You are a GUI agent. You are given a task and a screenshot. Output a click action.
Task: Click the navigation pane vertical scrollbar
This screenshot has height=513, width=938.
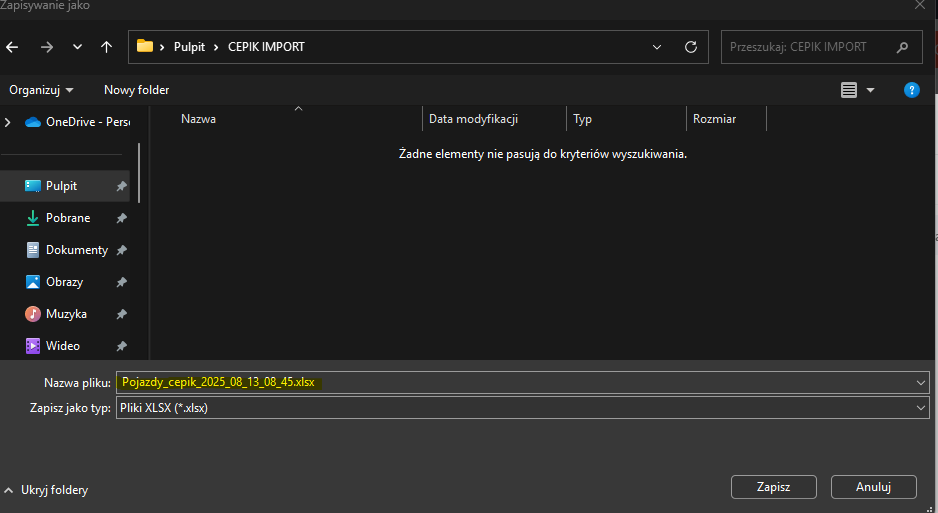click(x=139, y=172)
